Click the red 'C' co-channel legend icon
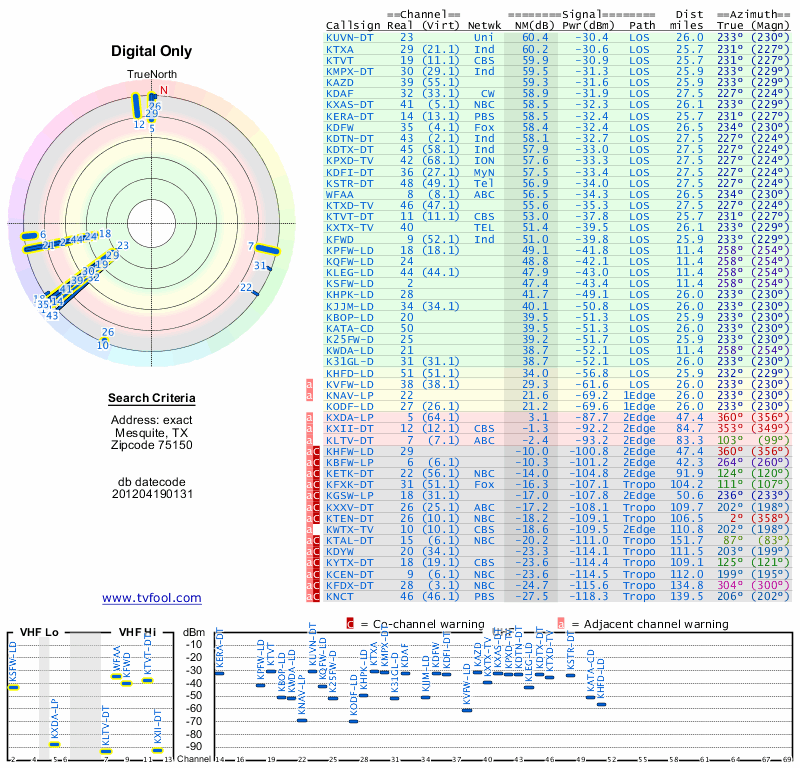Image resolution: width=800 pixels, height=768 pixels. [x=350, y=624]
